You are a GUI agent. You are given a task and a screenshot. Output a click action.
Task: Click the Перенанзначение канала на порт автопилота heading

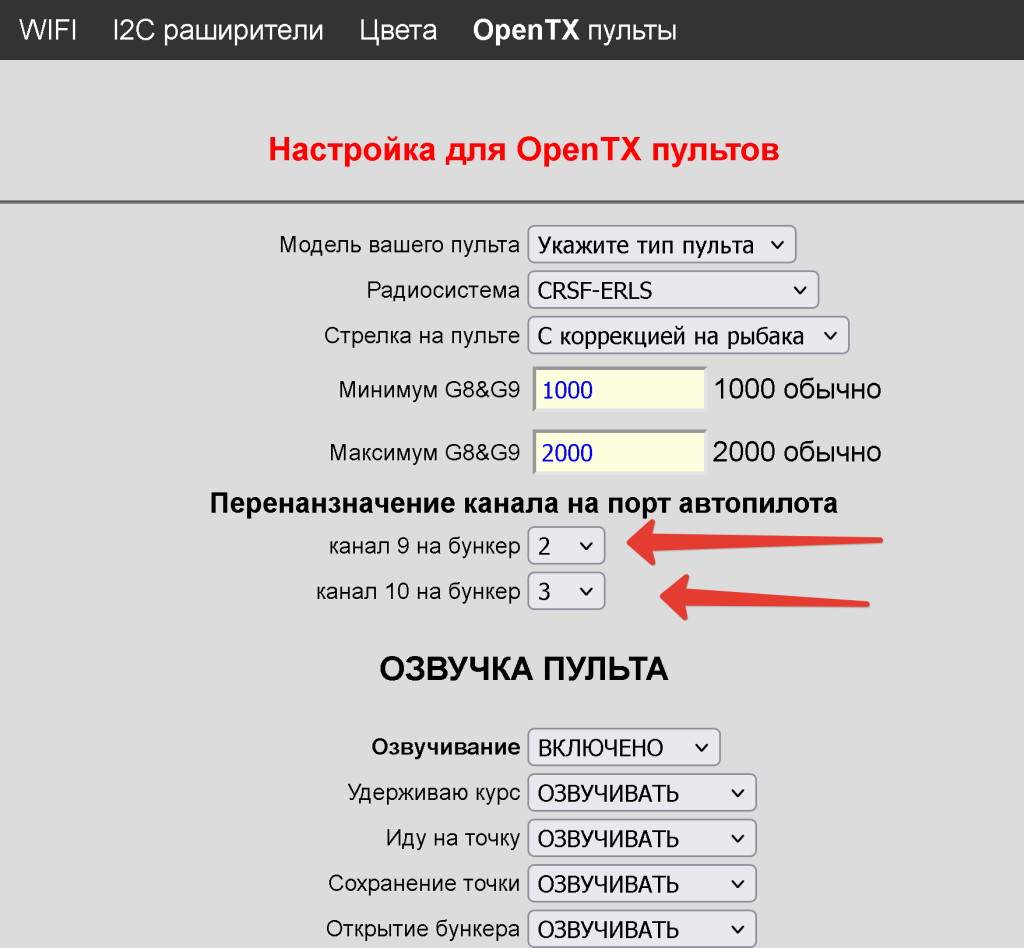[524, 503]
